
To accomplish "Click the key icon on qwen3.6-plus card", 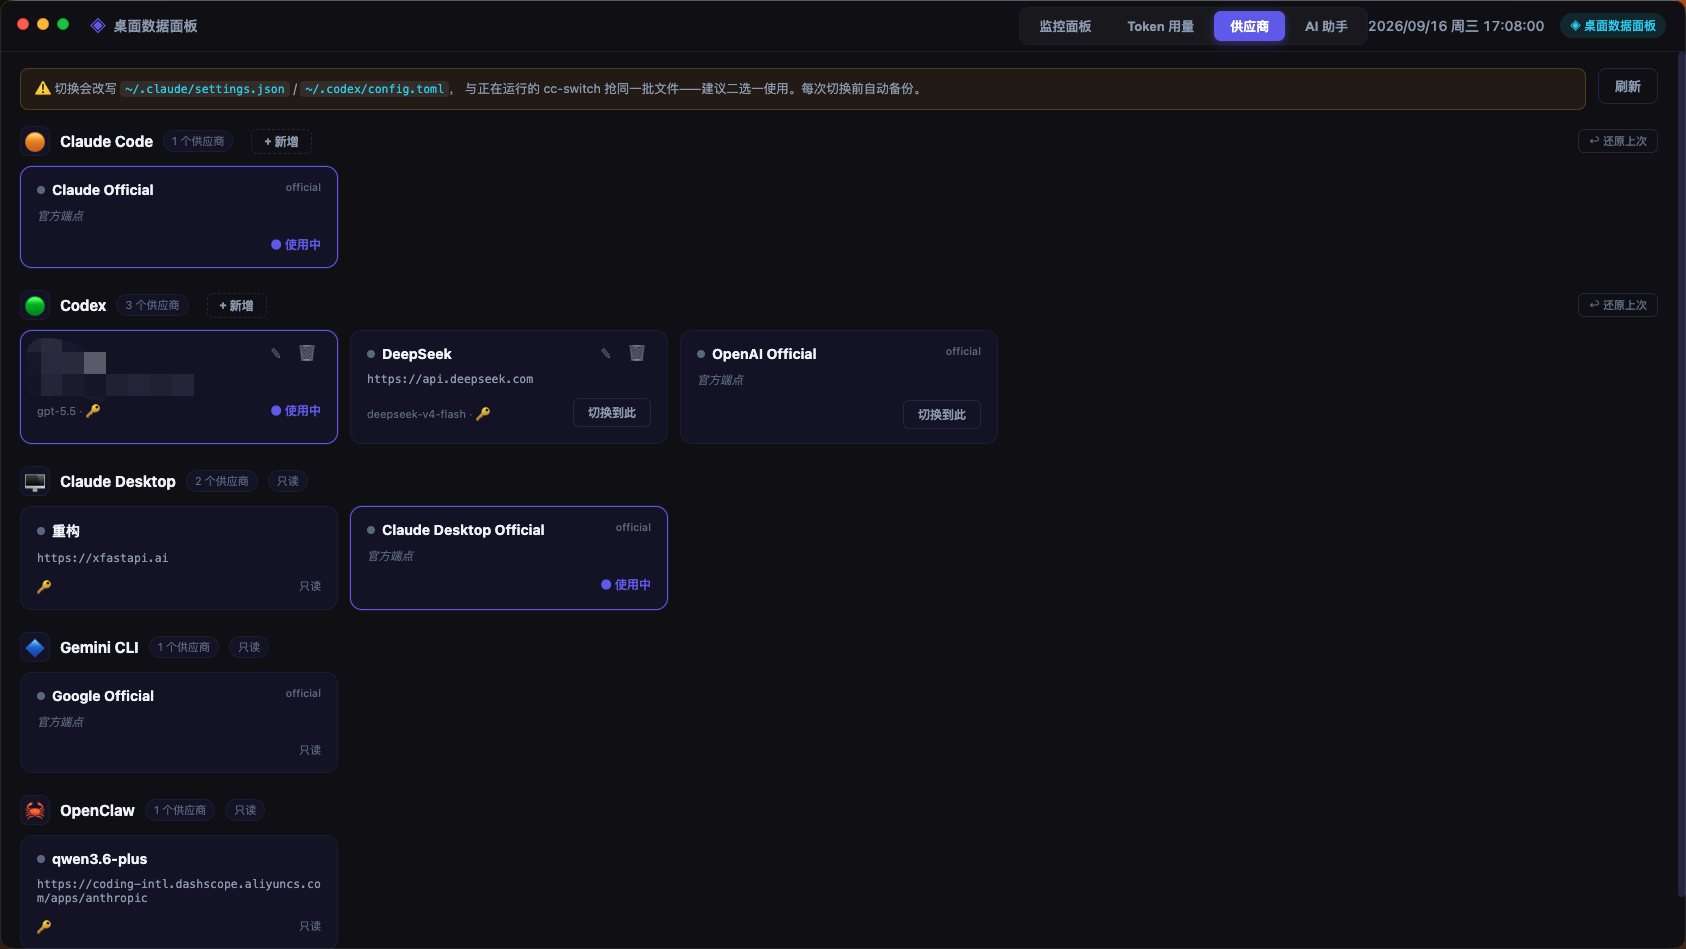I will point(44,927).
